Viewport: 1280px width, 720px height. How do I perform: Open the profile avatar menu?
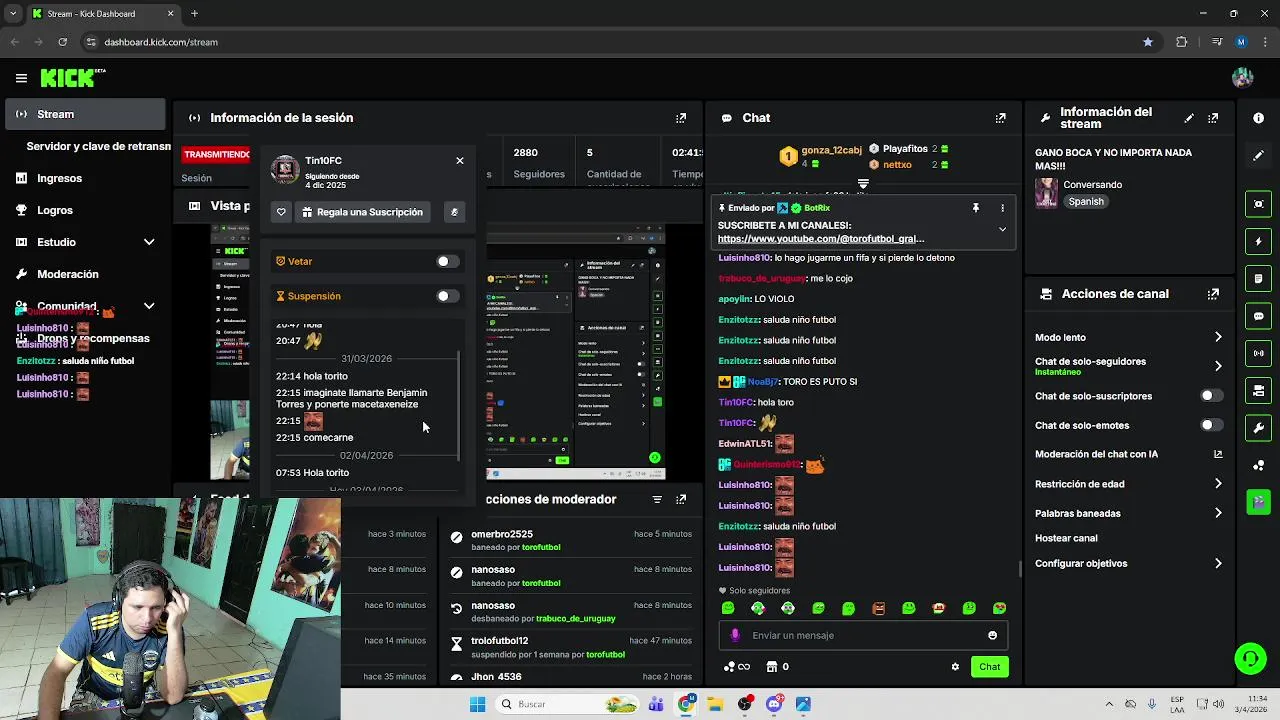[1243, 78]
